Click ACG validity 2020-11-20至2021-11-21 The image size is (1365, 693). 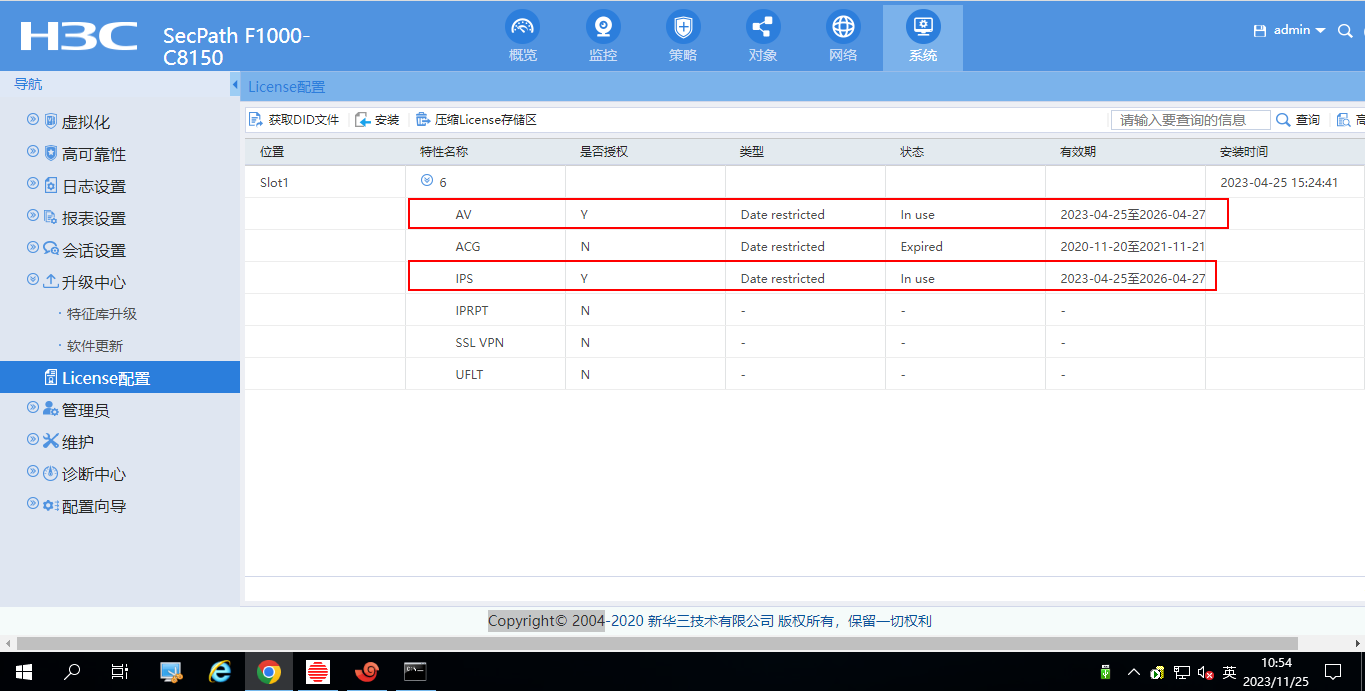pos(1133,246)
